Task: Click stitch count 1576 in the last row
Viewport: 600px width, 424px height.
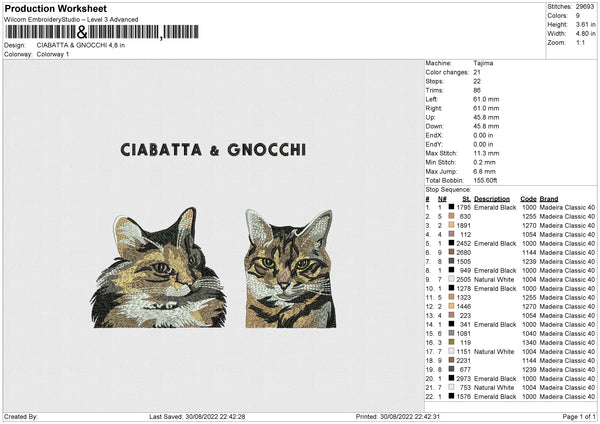Action: tap(464, 396)
